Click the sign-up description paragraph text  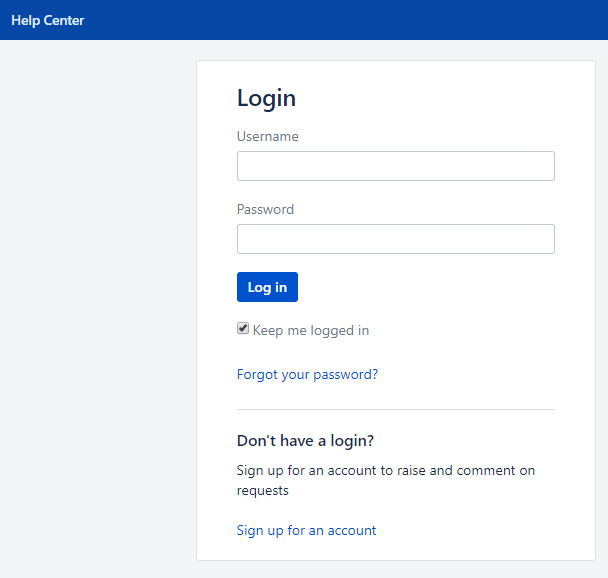click(x=386, y=480)
